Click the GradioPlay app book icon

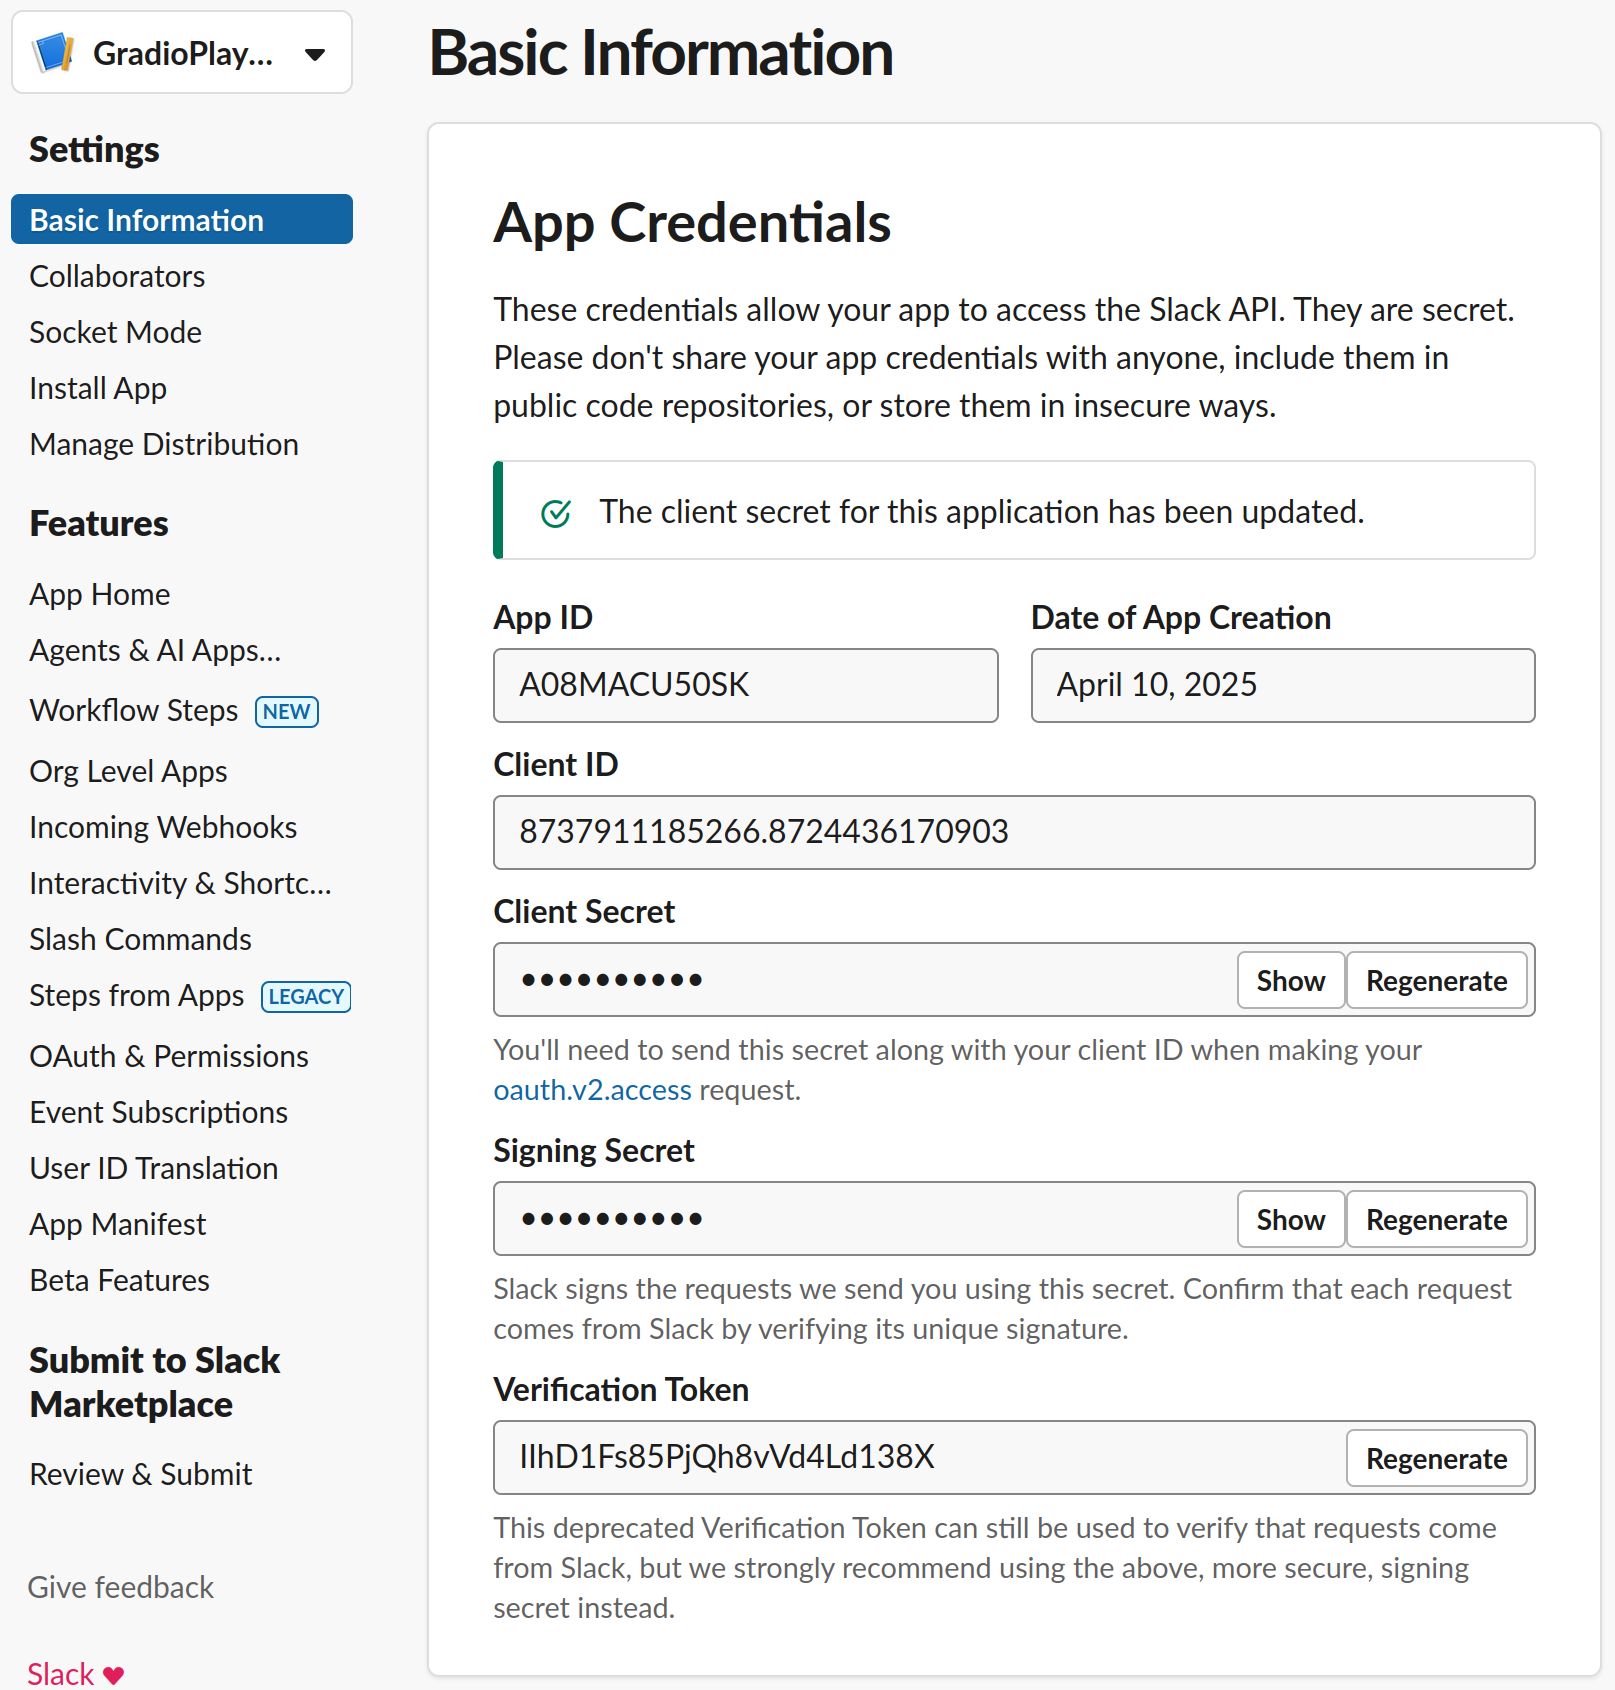coord(54,53)
